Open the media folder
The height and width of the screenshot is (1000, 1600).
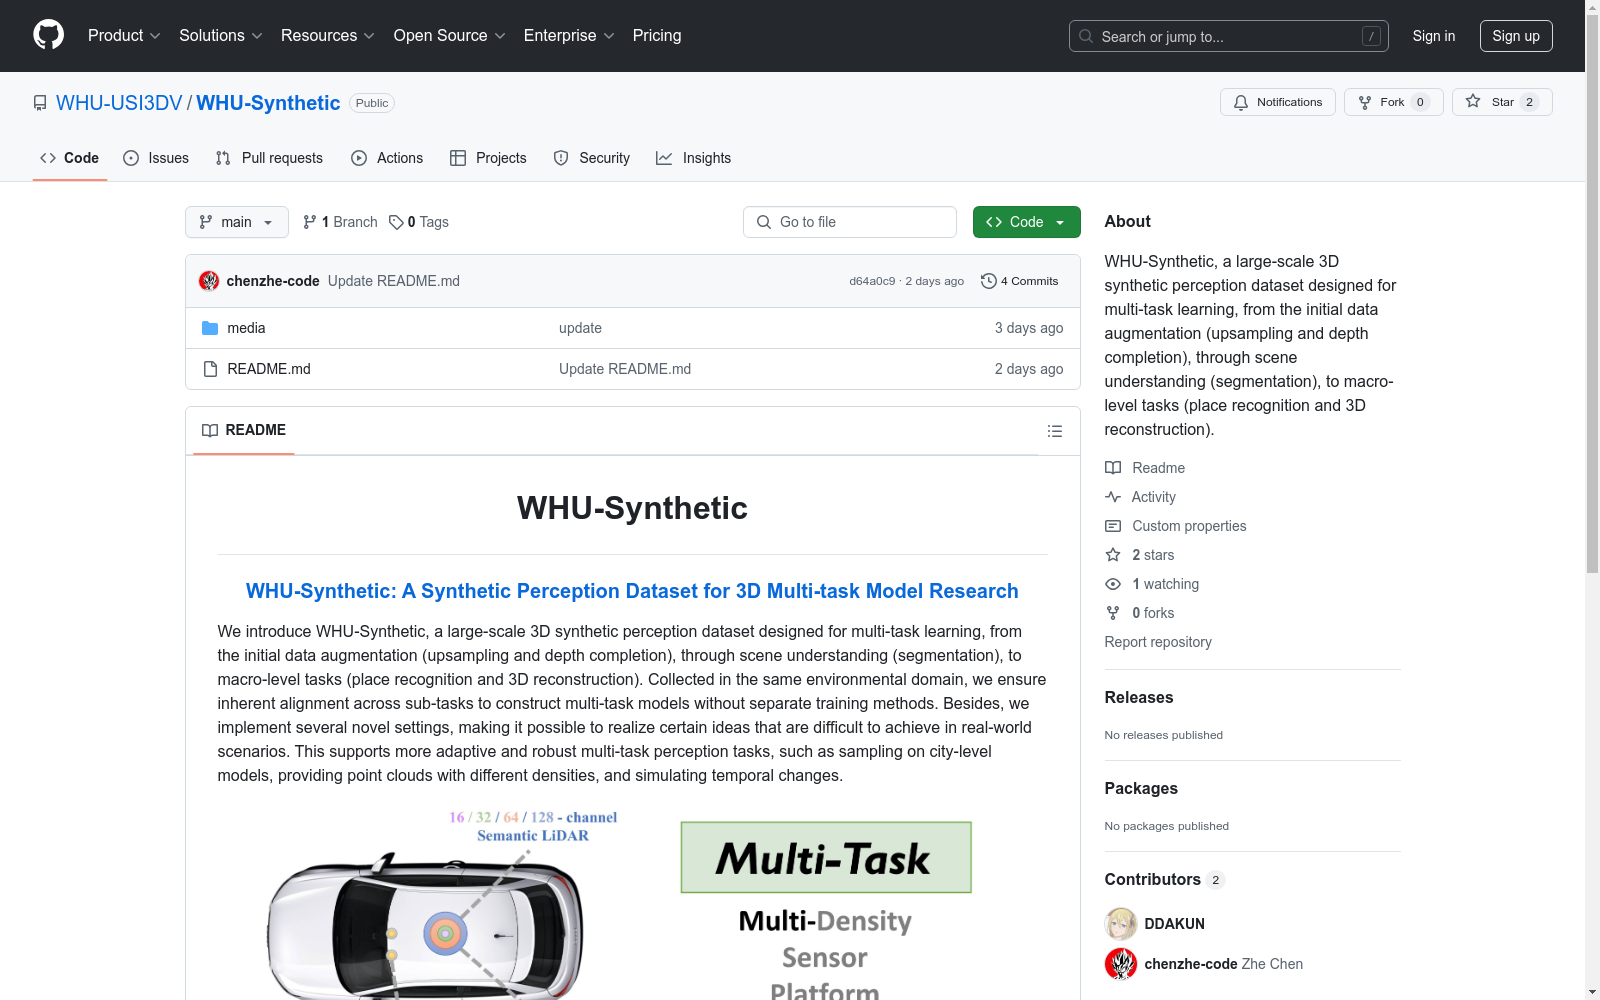pos(246,328)
